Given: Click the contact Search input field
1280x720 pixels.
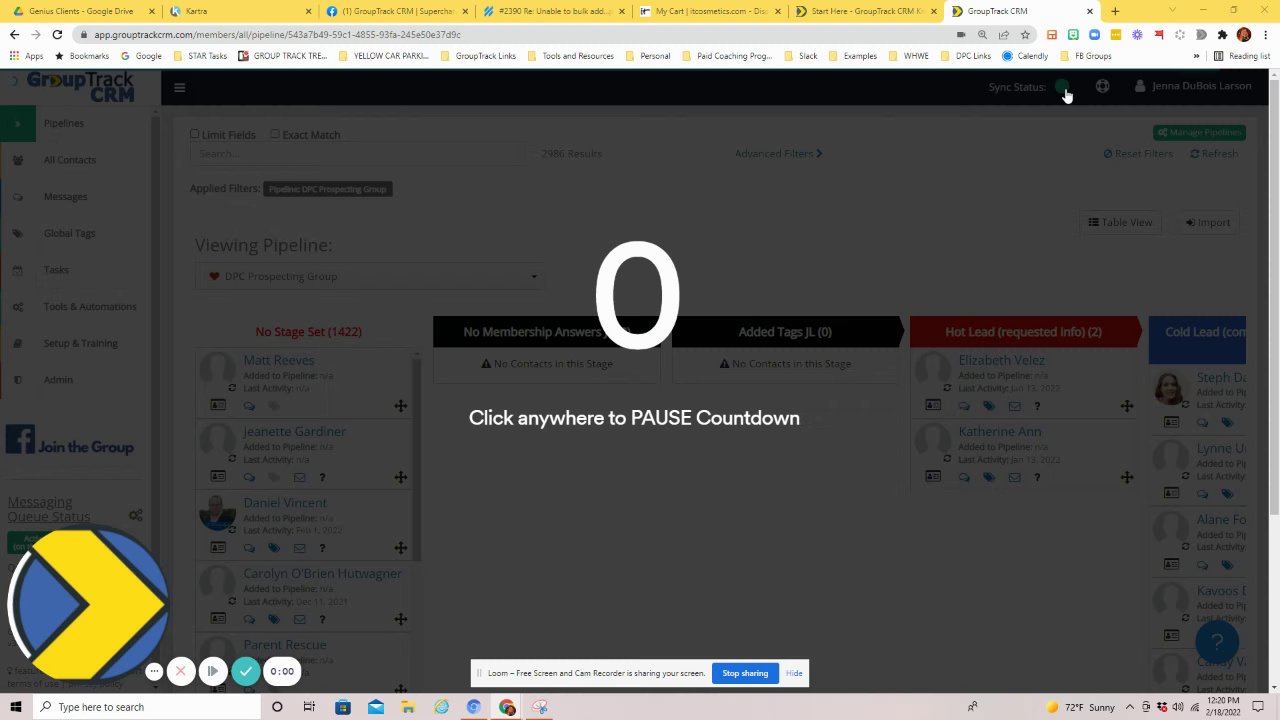Looking at the screenshot, I should point(358,154).
